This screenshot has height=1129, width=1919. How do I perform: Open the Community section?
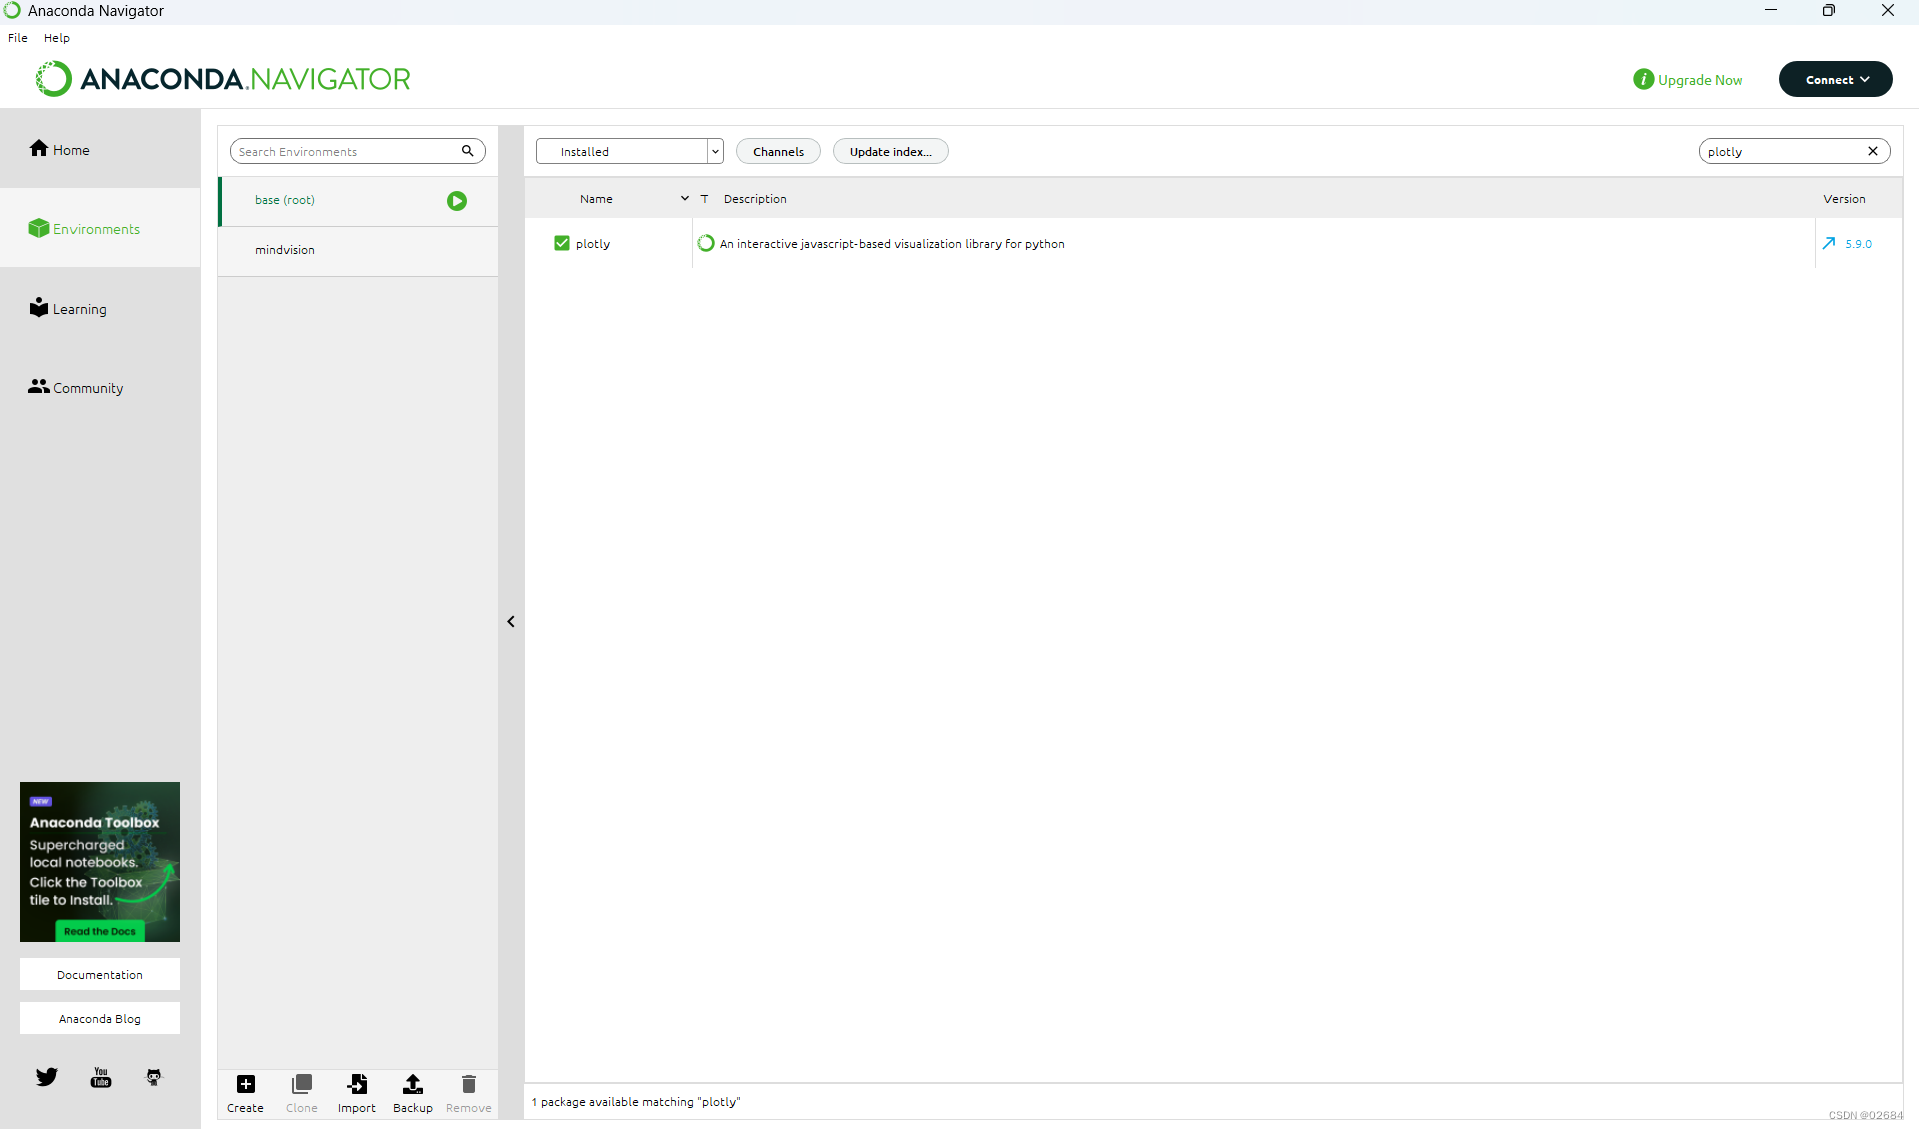[x=100, y=387]
